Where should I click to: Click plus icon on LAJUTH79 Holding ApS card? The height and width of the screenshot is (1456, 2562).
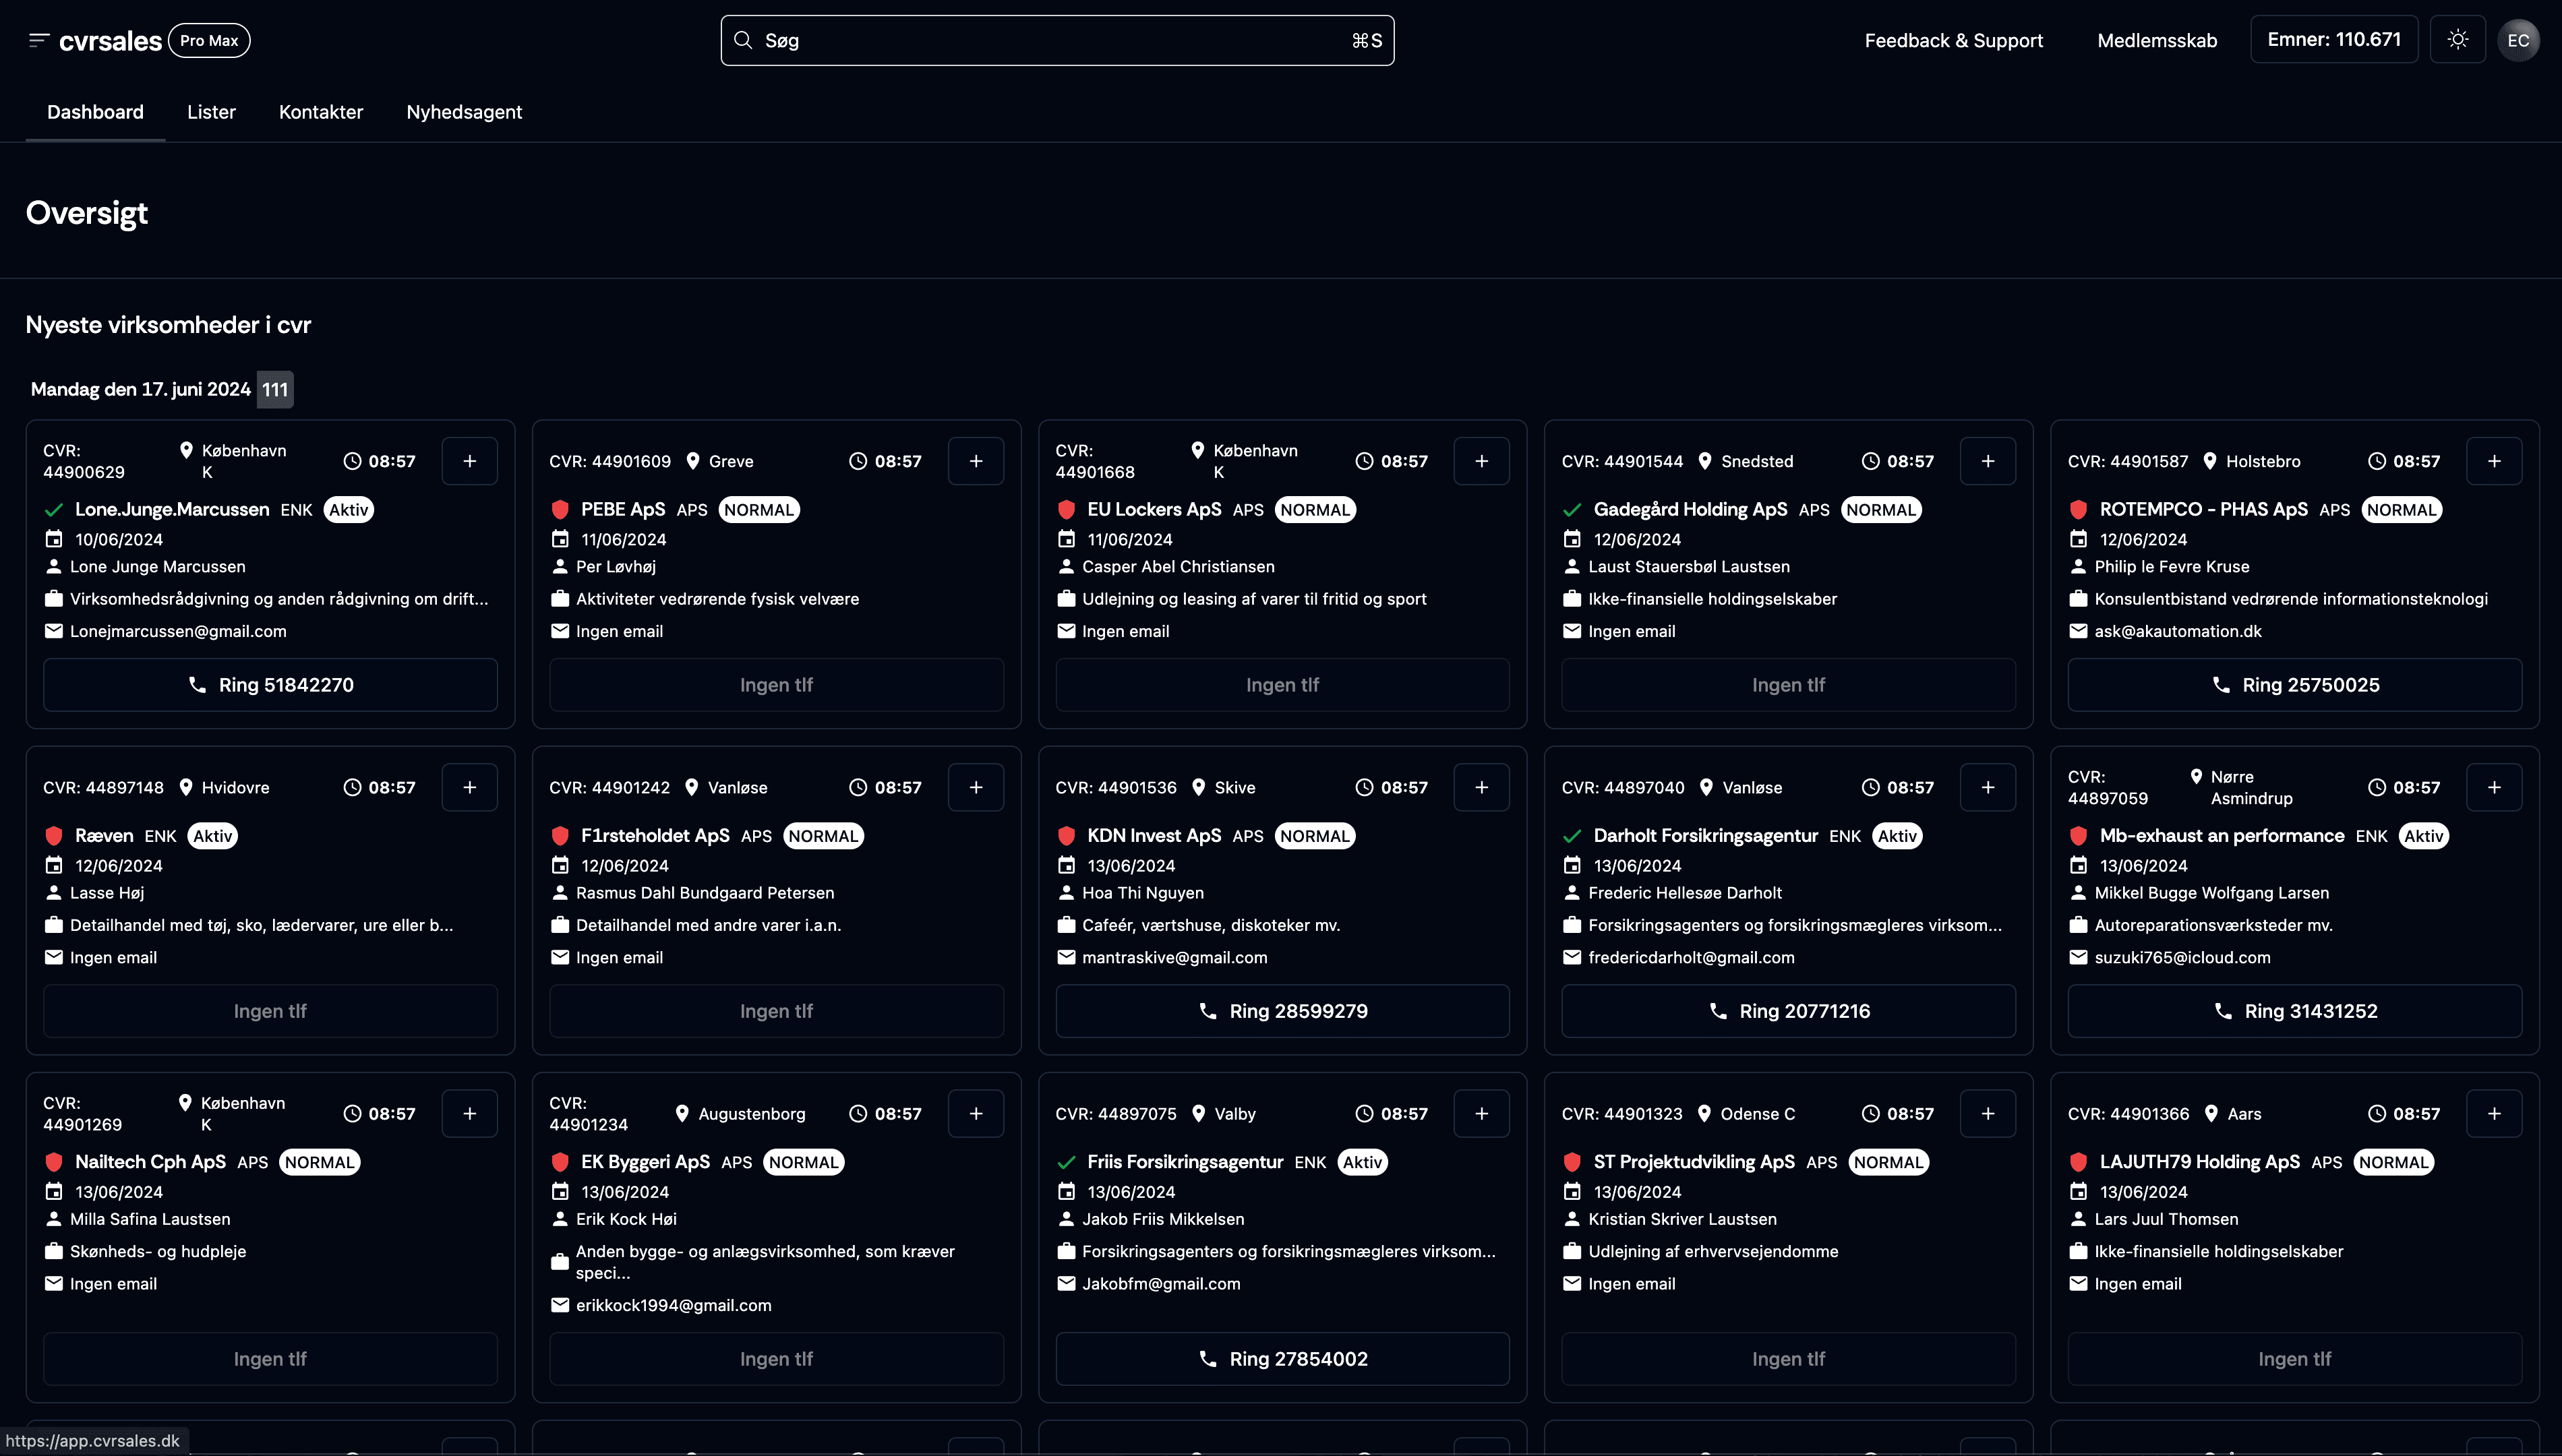[2493, 1113]
